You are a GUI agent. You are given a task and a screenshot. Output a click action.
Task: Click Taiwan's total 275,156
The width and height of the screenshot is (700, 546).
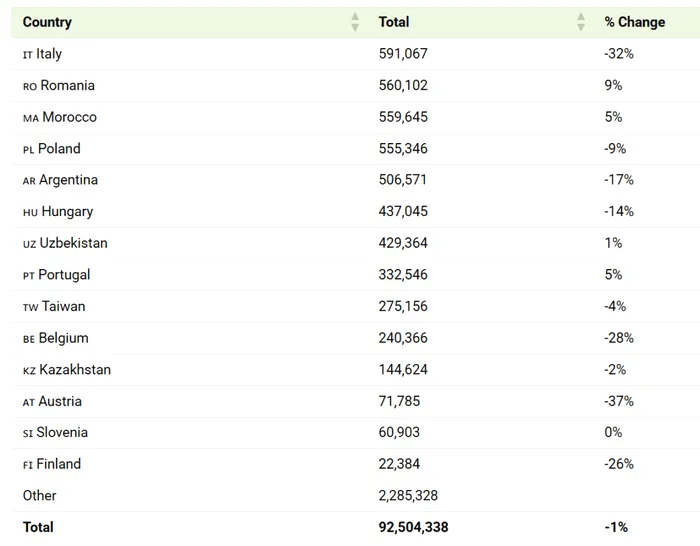coord(403,306)
